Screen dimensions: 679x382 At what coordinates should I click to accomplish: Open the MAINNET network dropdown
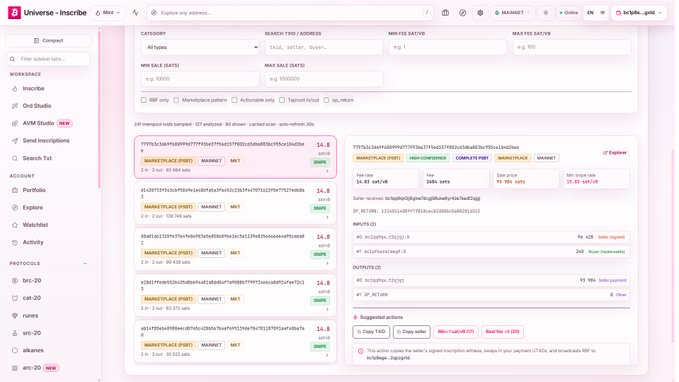point(512,13)
